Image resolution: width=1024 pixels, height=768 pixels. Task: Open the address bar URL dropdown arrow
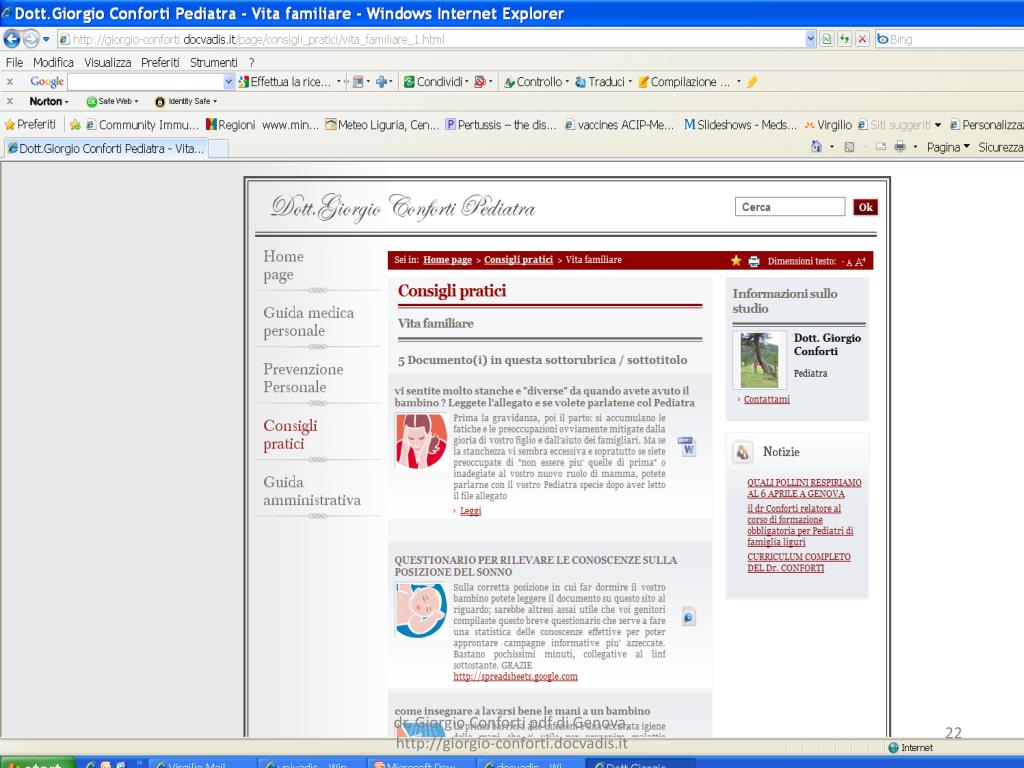coord(810,39)
